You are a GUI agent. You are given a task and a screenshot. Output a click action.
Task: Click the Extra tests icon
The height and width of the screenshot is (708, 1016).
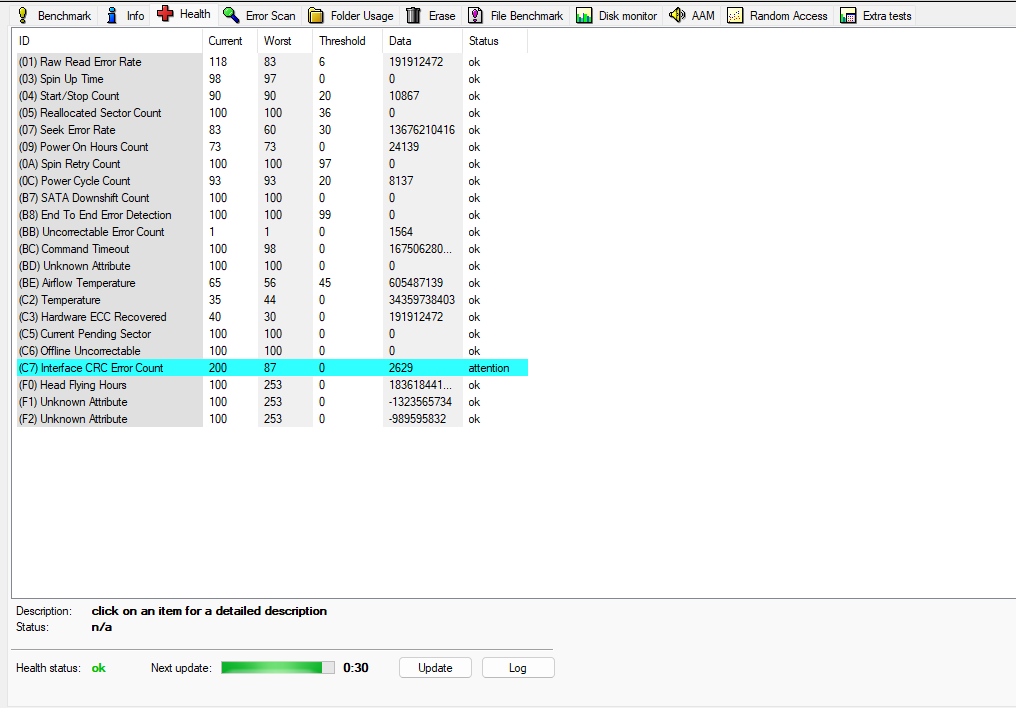click(848, 16)
